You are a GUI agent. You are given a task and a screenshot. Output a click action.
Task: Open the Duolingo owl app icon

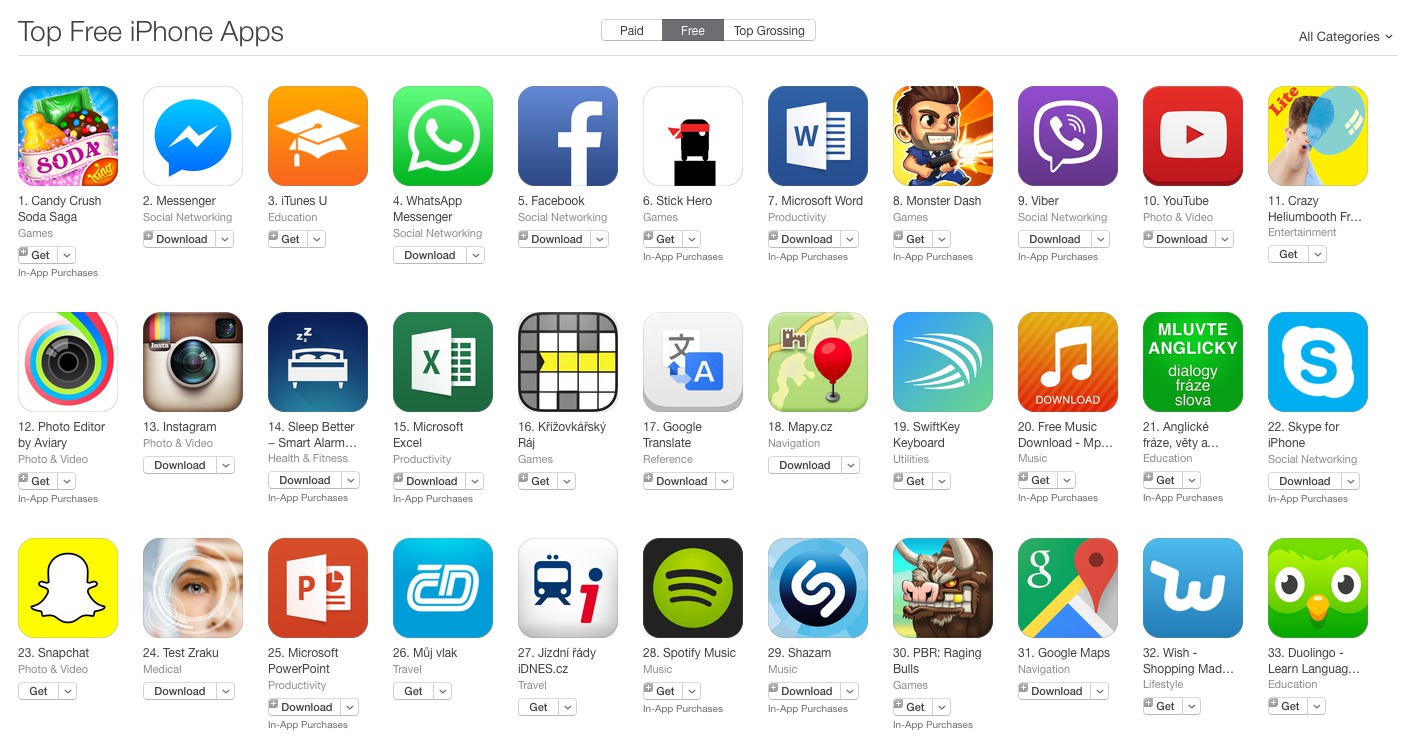pyautogui.click(x=1318, y=588)
